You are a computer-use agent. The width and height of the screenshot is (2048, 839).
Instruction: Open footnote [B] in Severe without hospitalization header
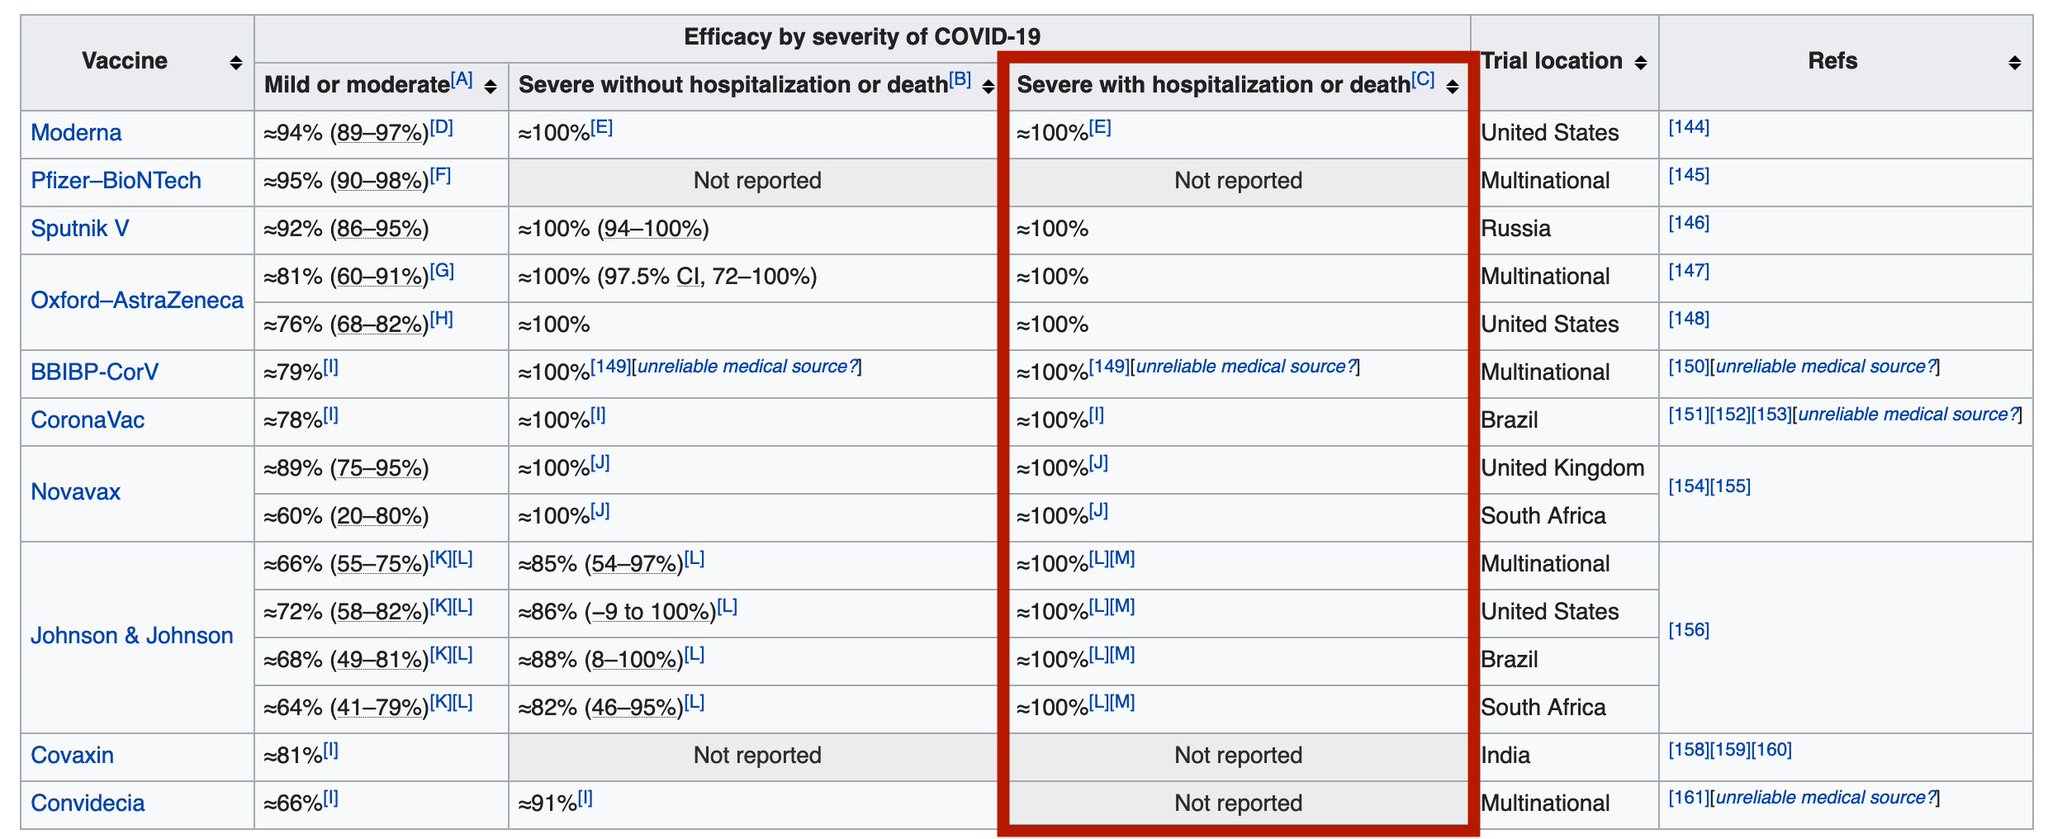960,80
